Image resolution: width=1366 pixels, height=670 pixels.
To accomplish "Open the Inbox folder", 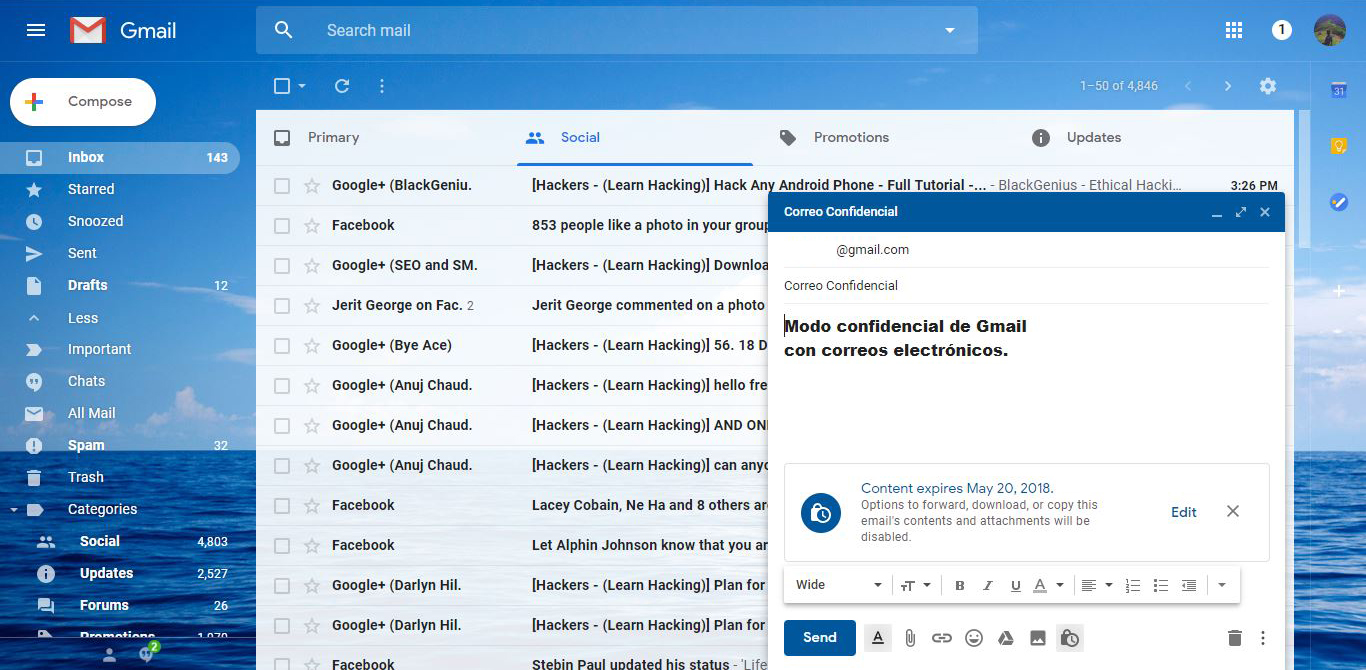I will click(x=120, y=157).
